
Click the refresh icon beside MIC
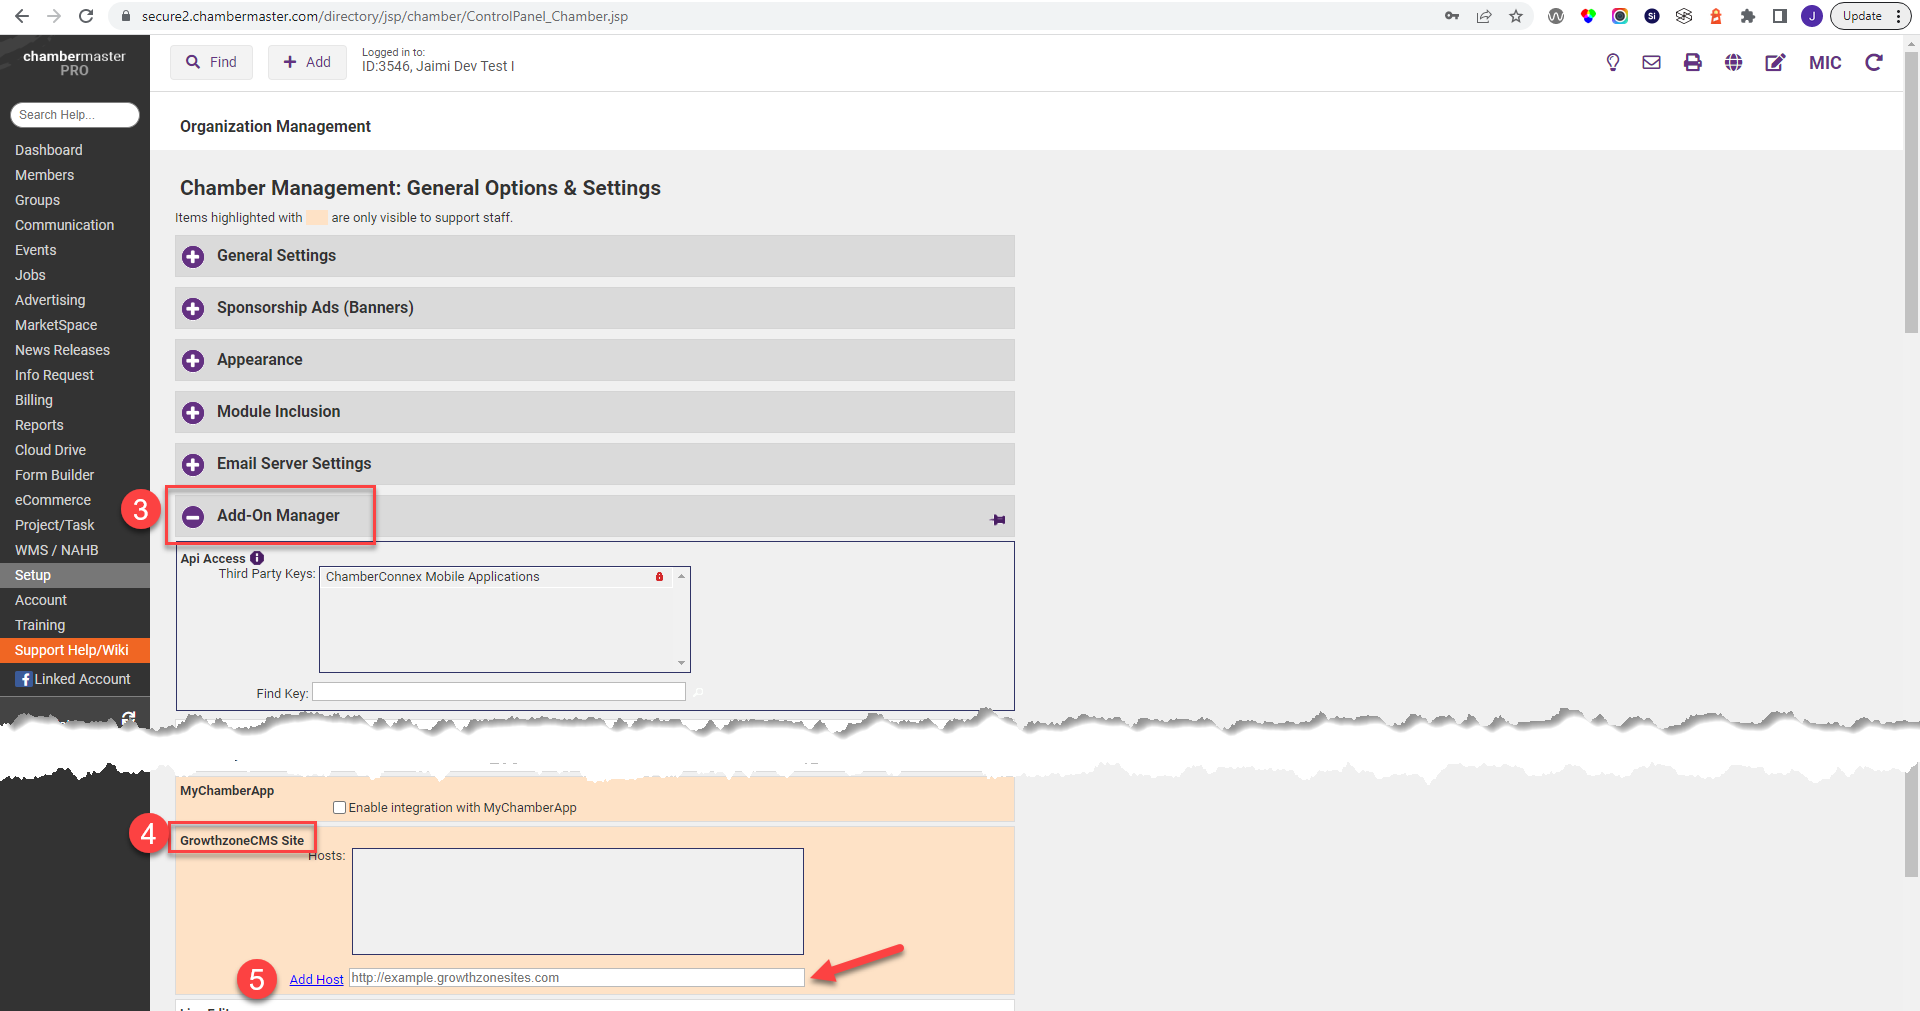point(1874,63)
